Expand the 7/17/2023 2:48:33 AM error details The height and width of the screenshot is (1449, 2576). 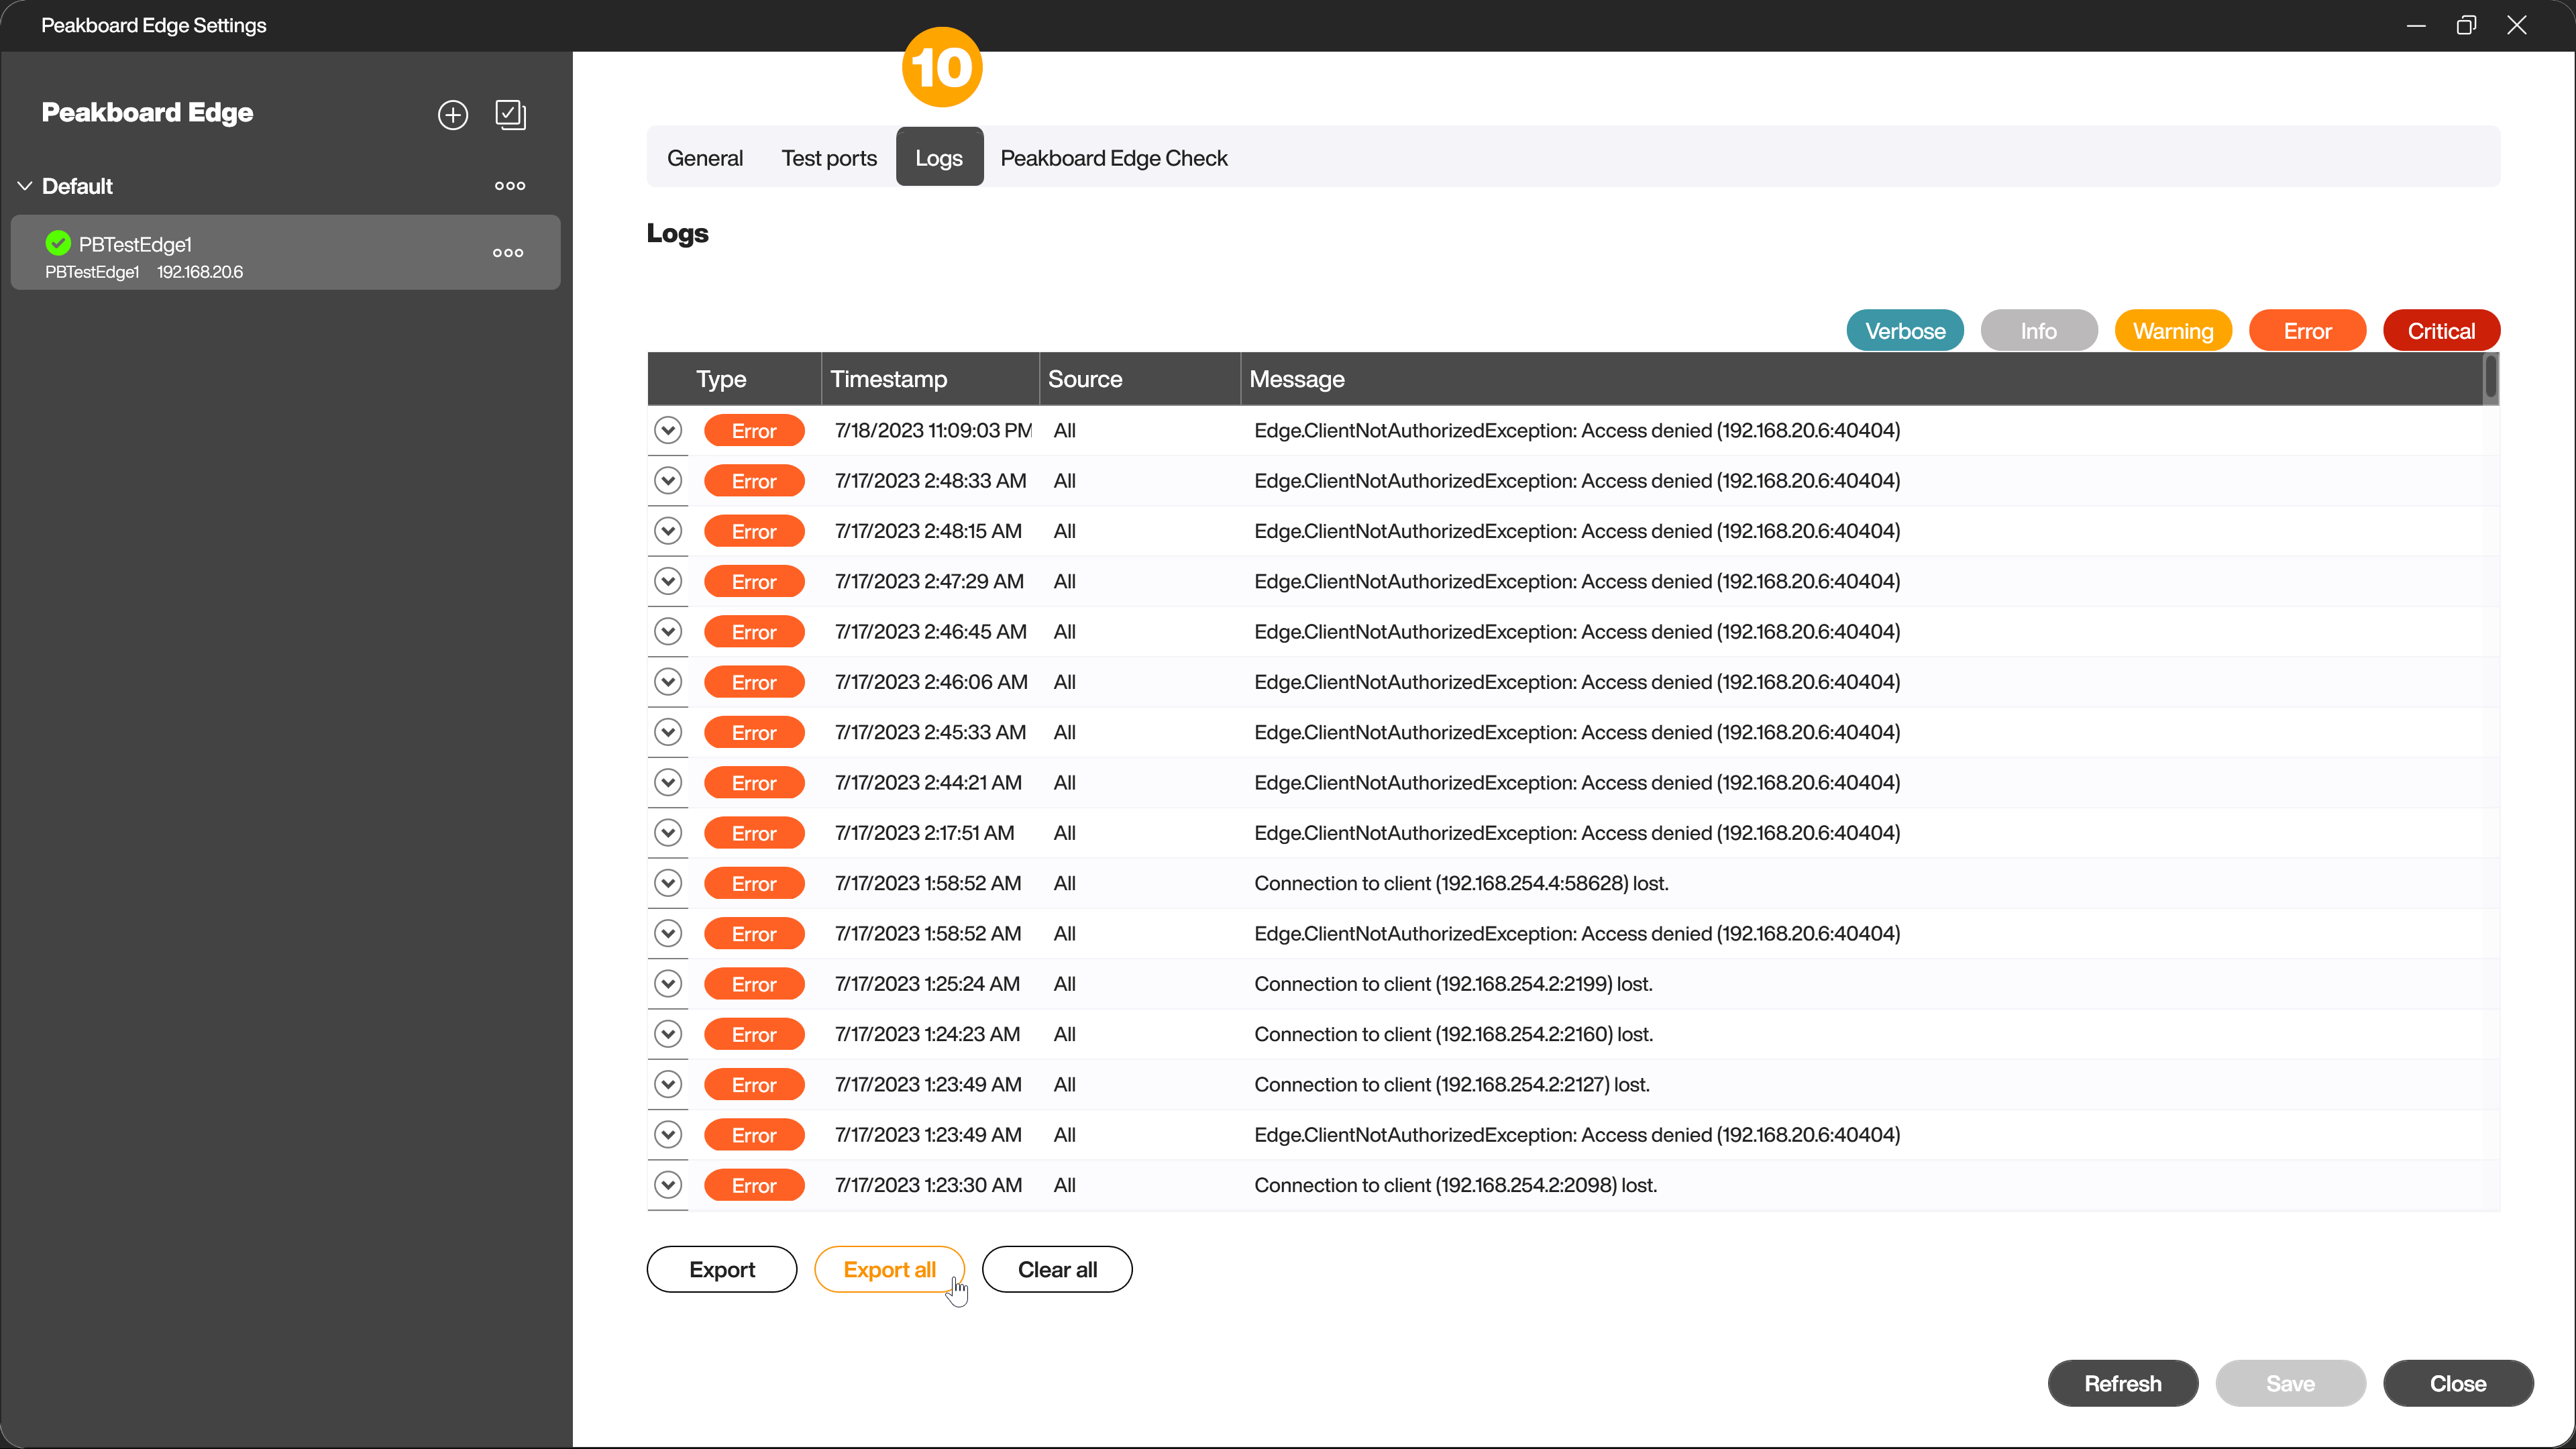coord(668,481)
